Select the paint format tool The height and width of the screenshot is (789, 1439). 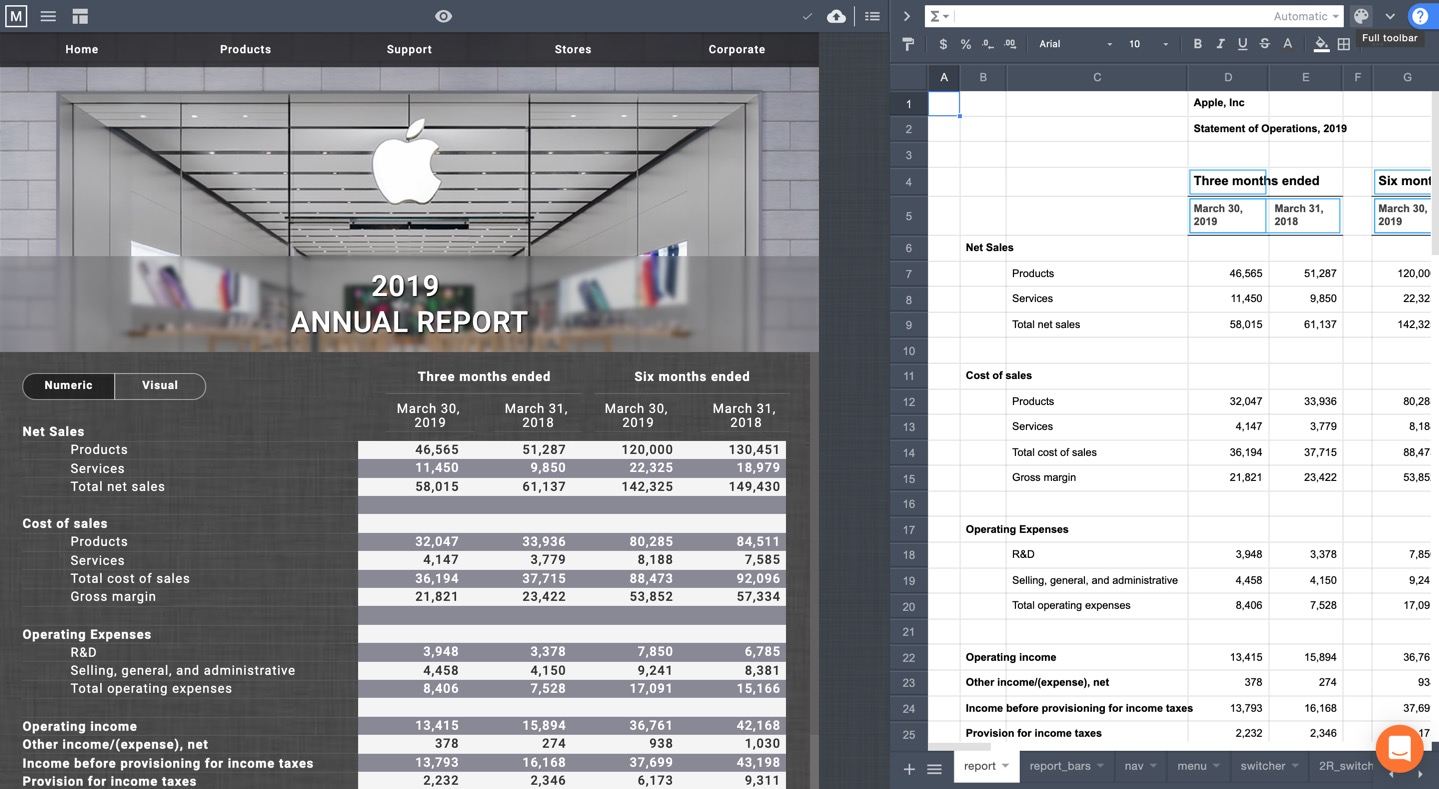908,44
